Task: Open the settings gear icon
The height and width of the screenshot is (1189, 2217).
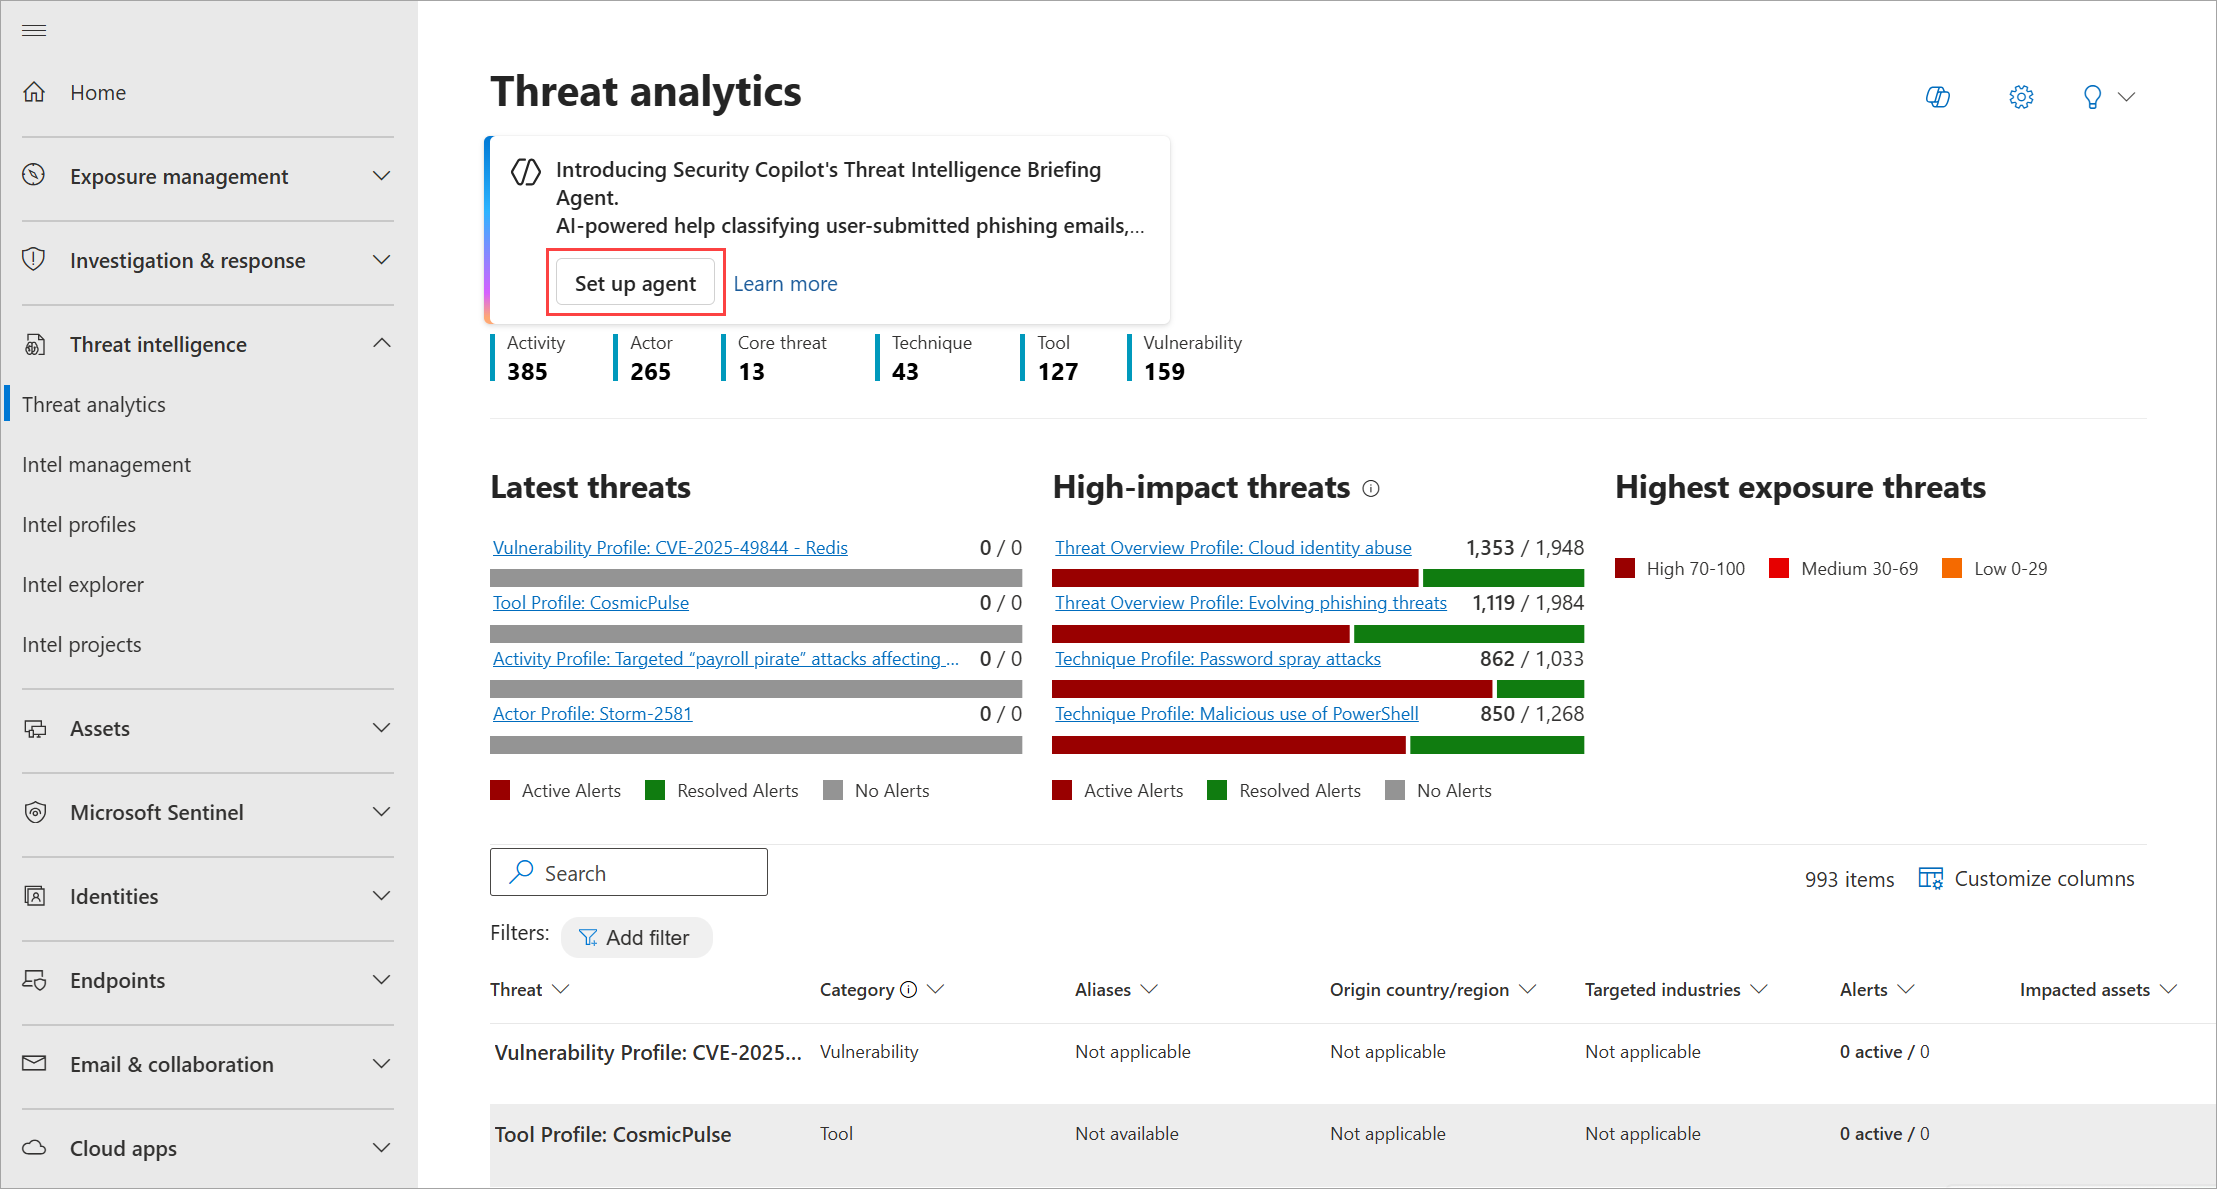Action: pyautogui.click(x=2021, y=97)
